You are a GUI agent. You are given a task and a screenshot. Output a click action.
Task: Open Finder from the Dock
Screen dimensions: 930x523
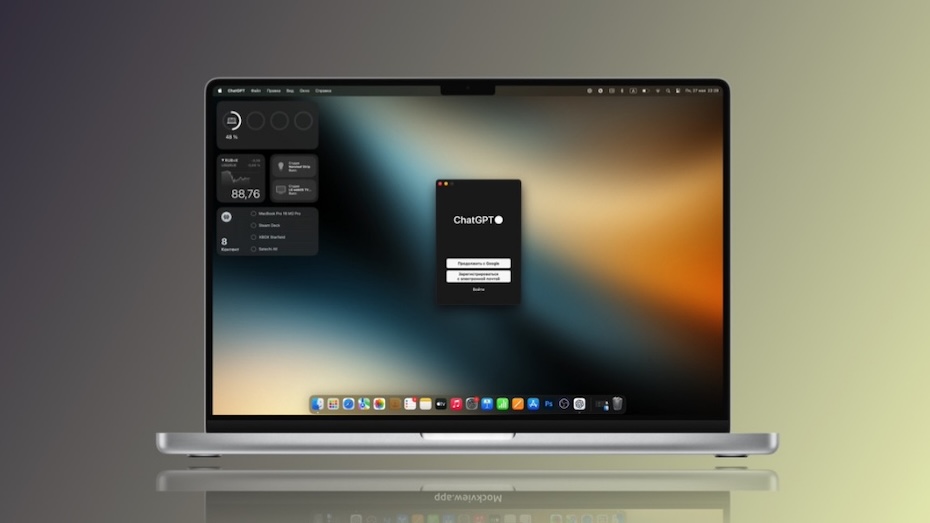(318, 404)
